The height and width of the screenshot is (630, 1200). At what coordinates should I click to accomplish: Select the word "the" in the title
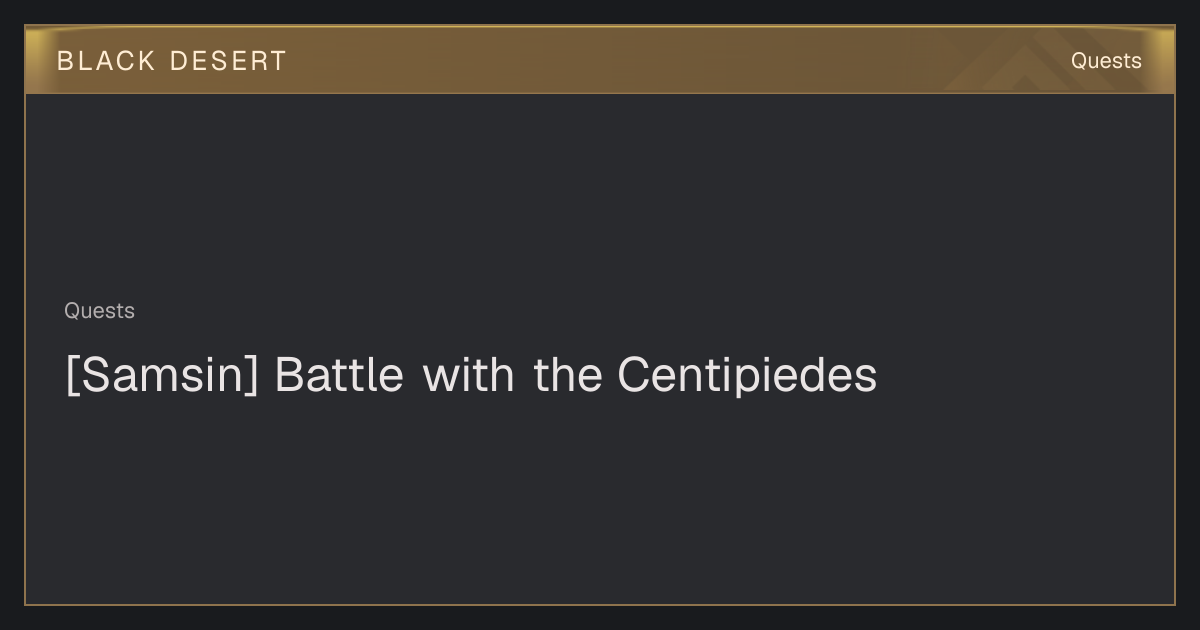[x=567, y=375]
